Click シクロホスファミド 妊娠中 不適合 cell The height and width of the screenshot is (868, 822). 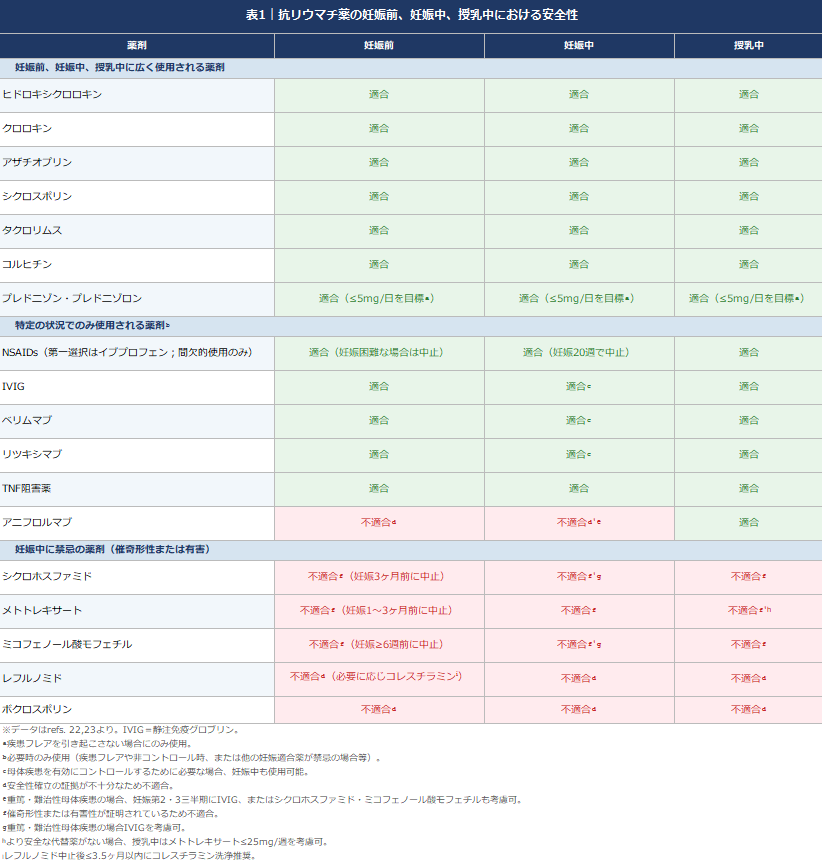point(579,577)
